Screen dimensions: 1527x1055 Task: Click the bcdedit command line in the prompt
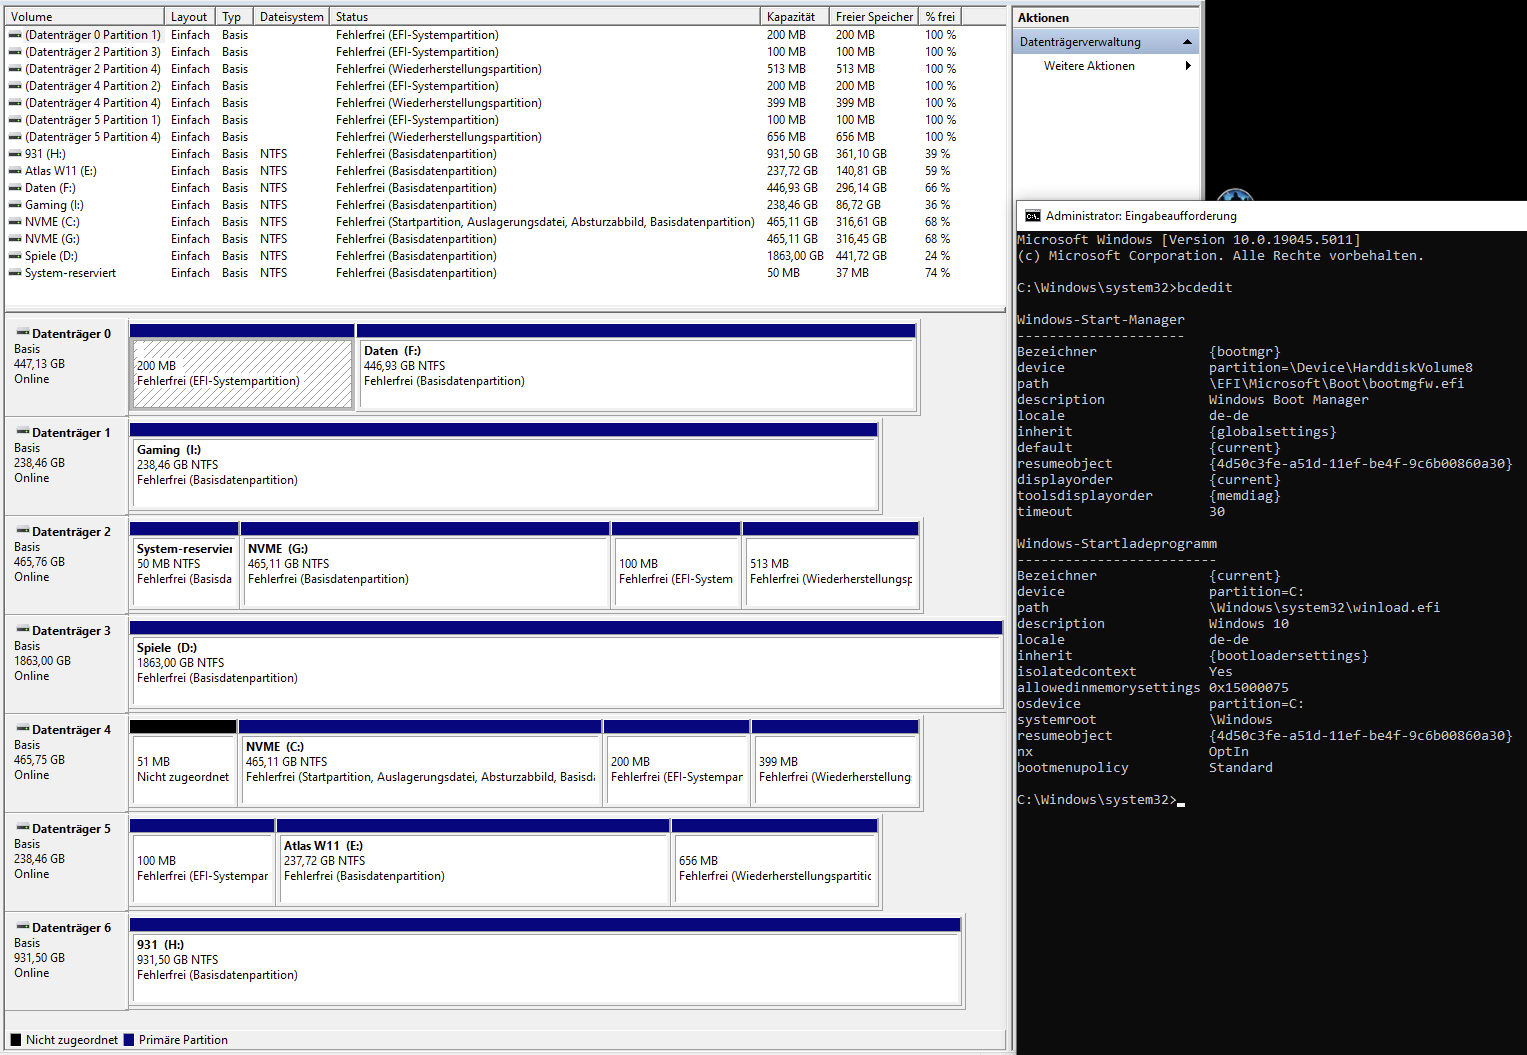(1124, 288)
